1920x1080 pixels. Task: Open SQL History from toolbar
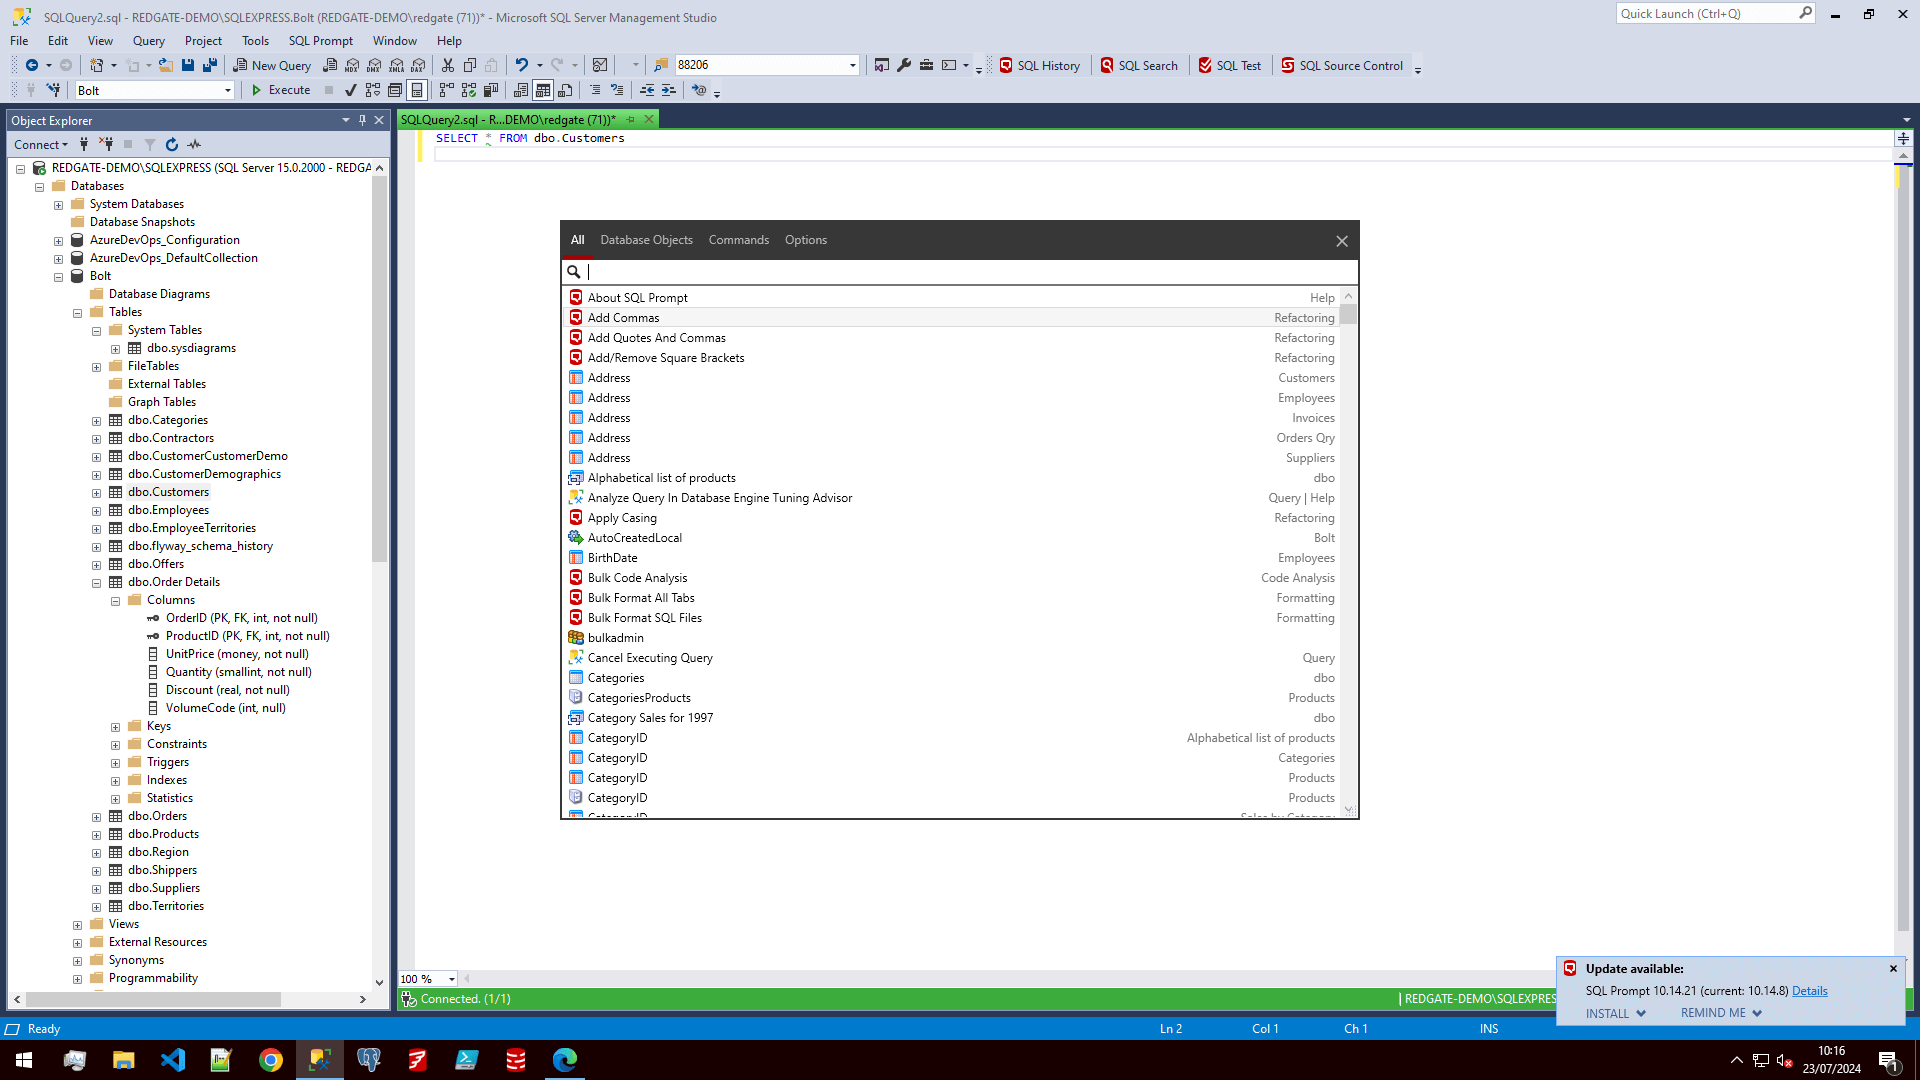(1039, 65)
